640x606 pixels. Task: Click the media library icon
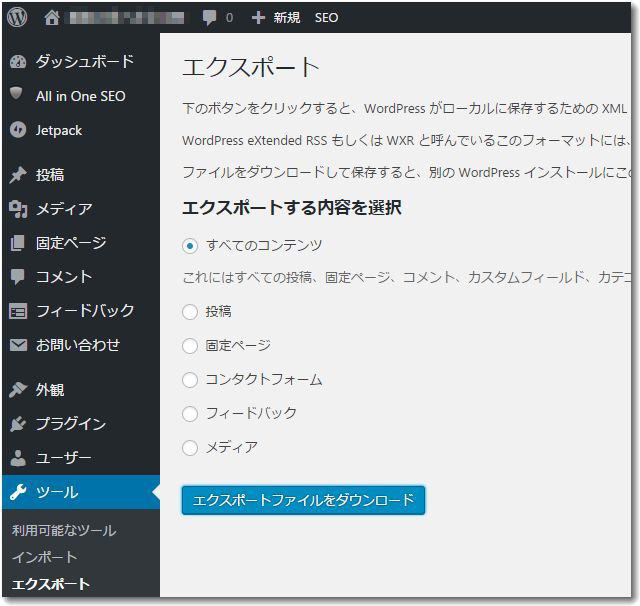coord(18,209)
